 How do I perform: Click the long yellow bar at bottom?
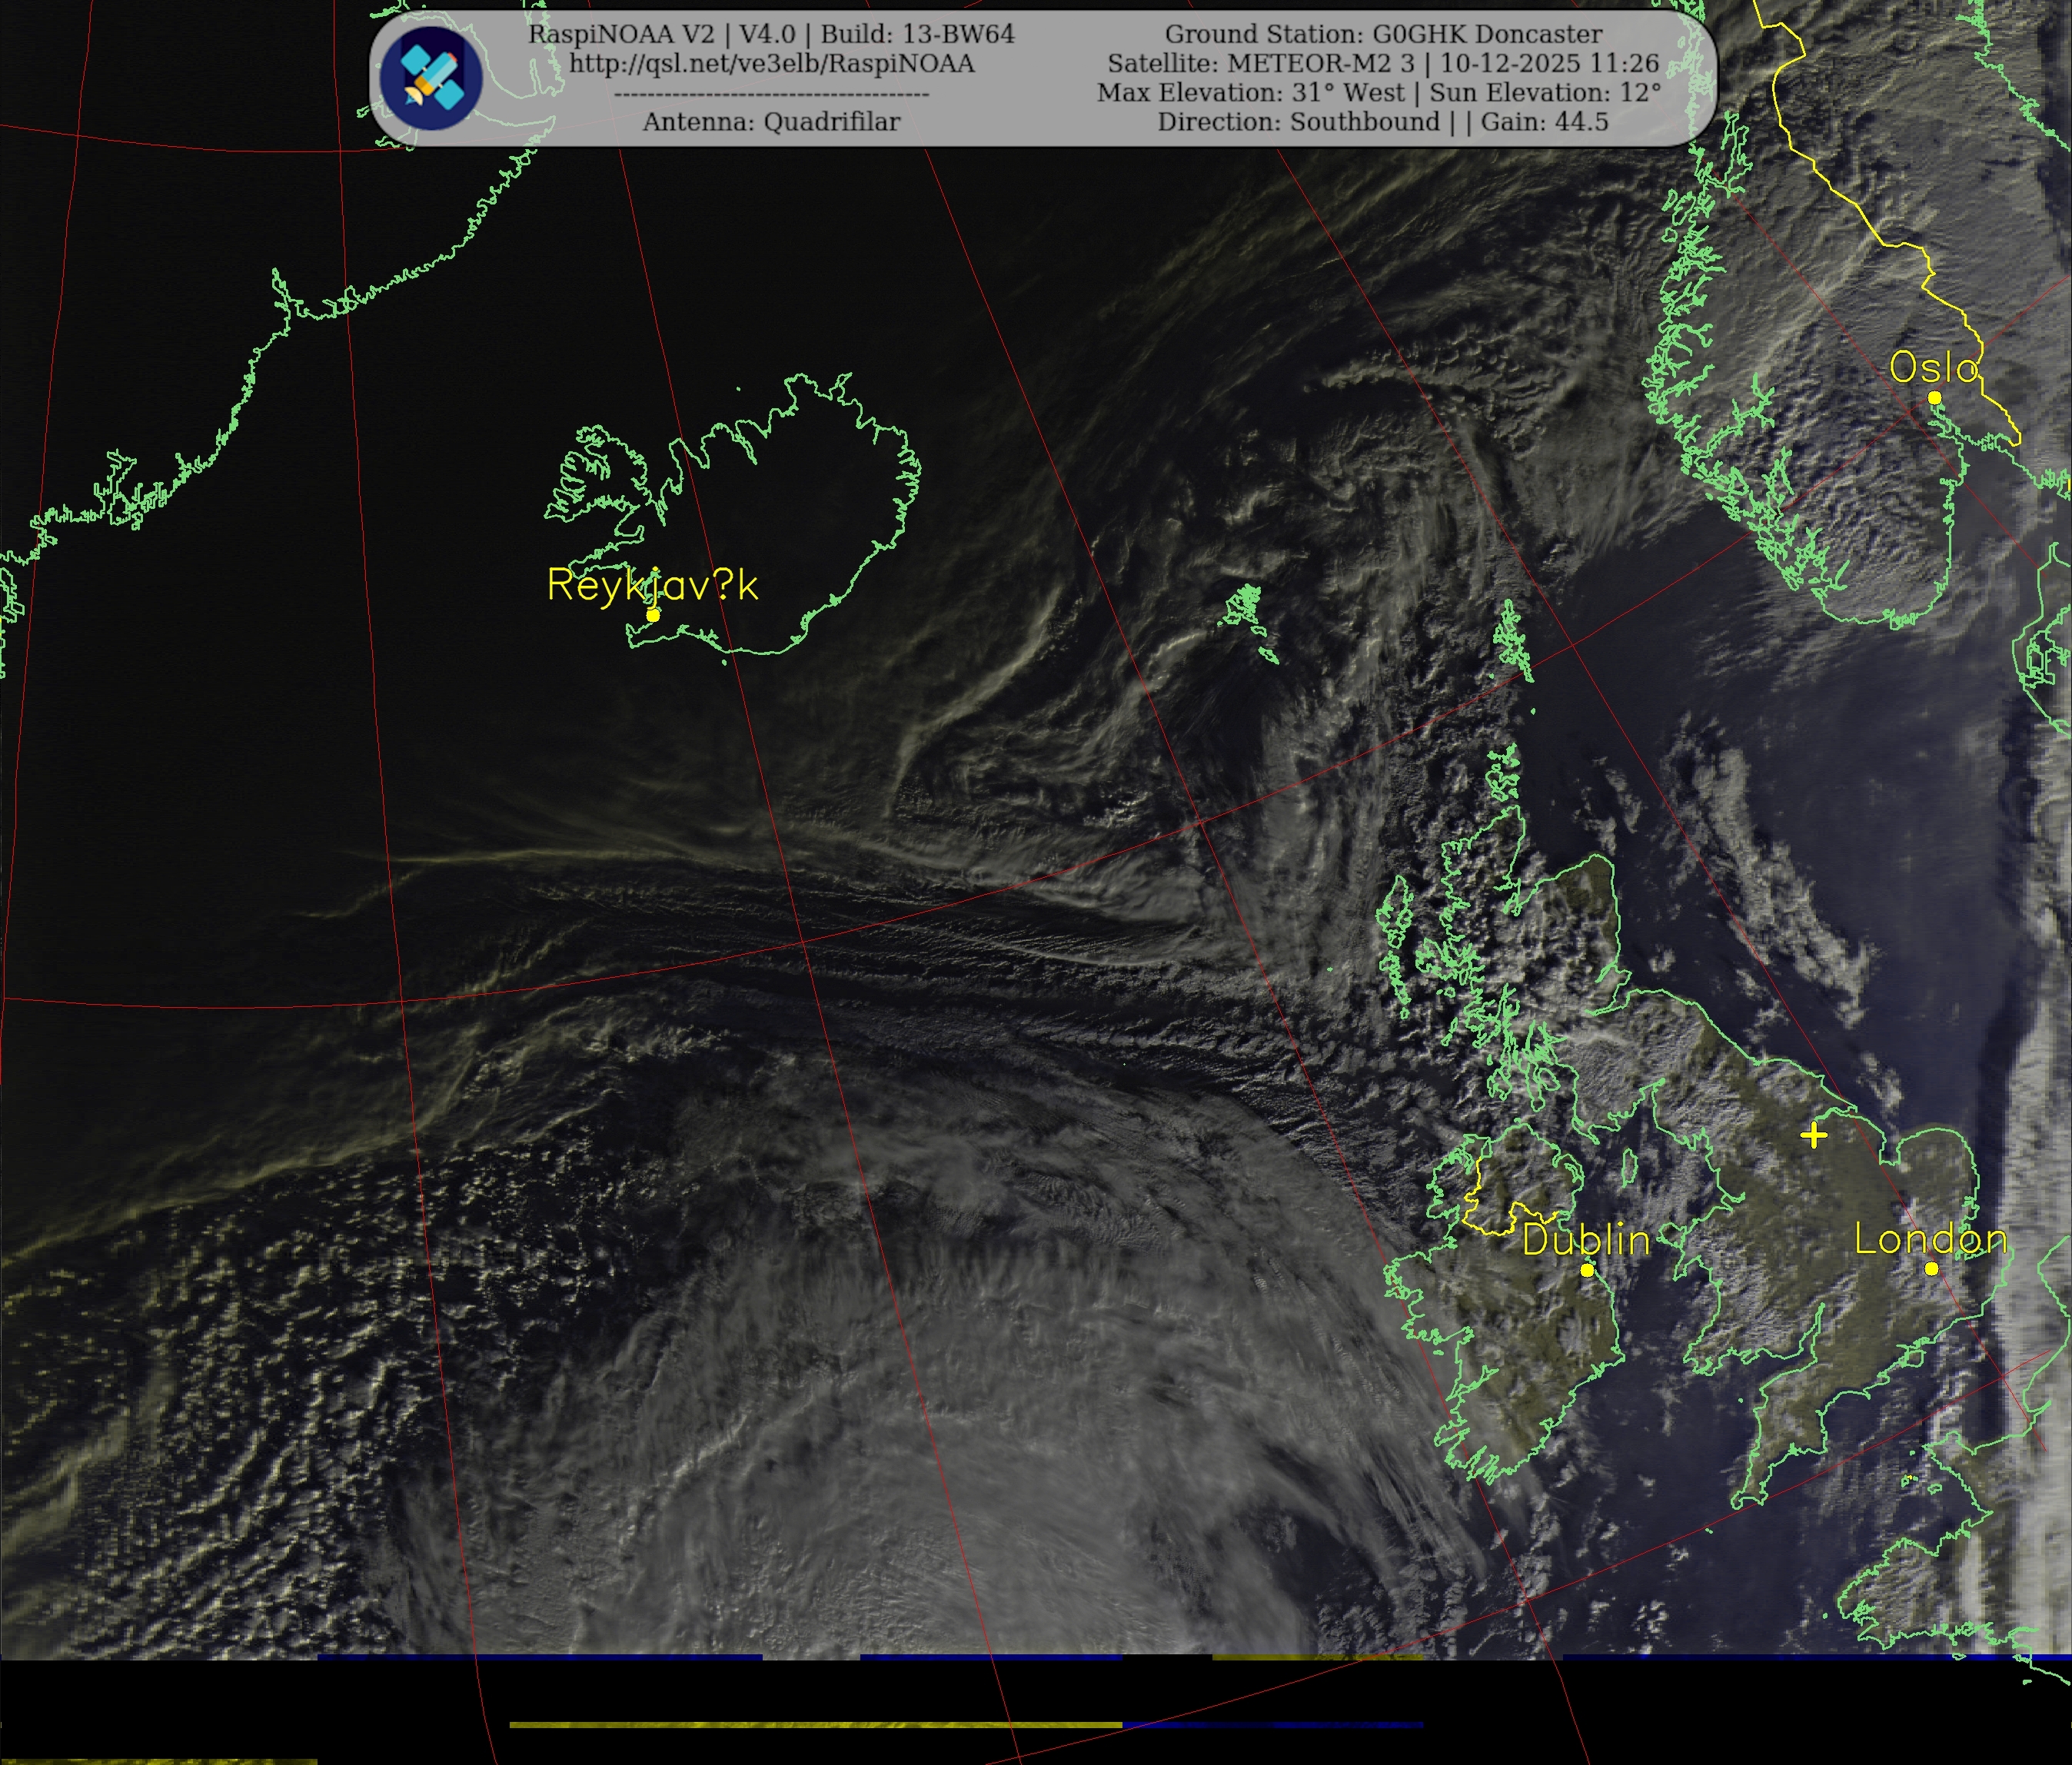pyautogui.click(x=815, y=1724)
